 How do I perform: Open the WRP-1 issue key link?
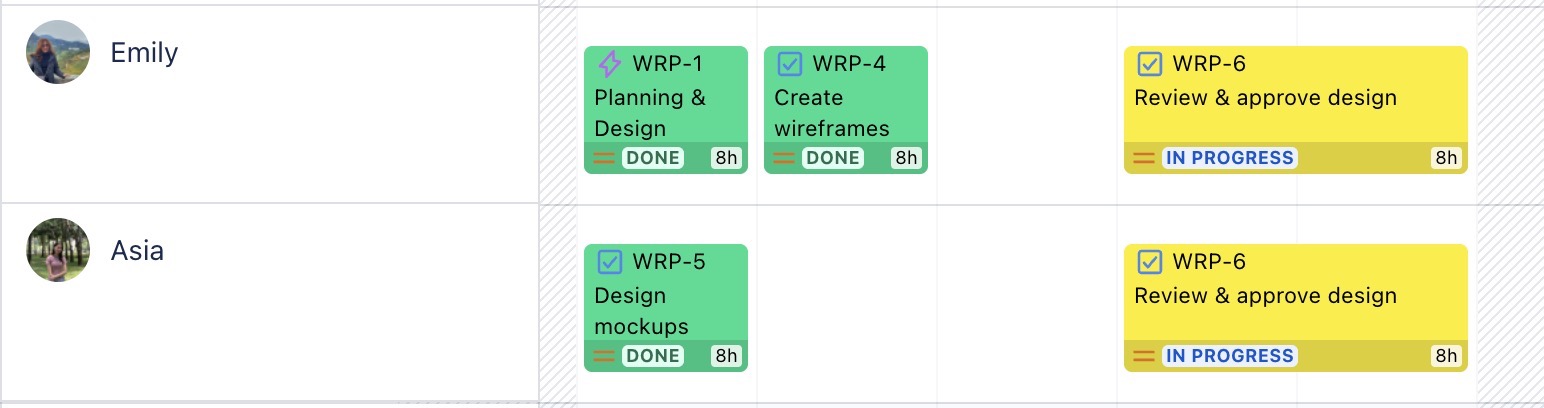(668, 65)
